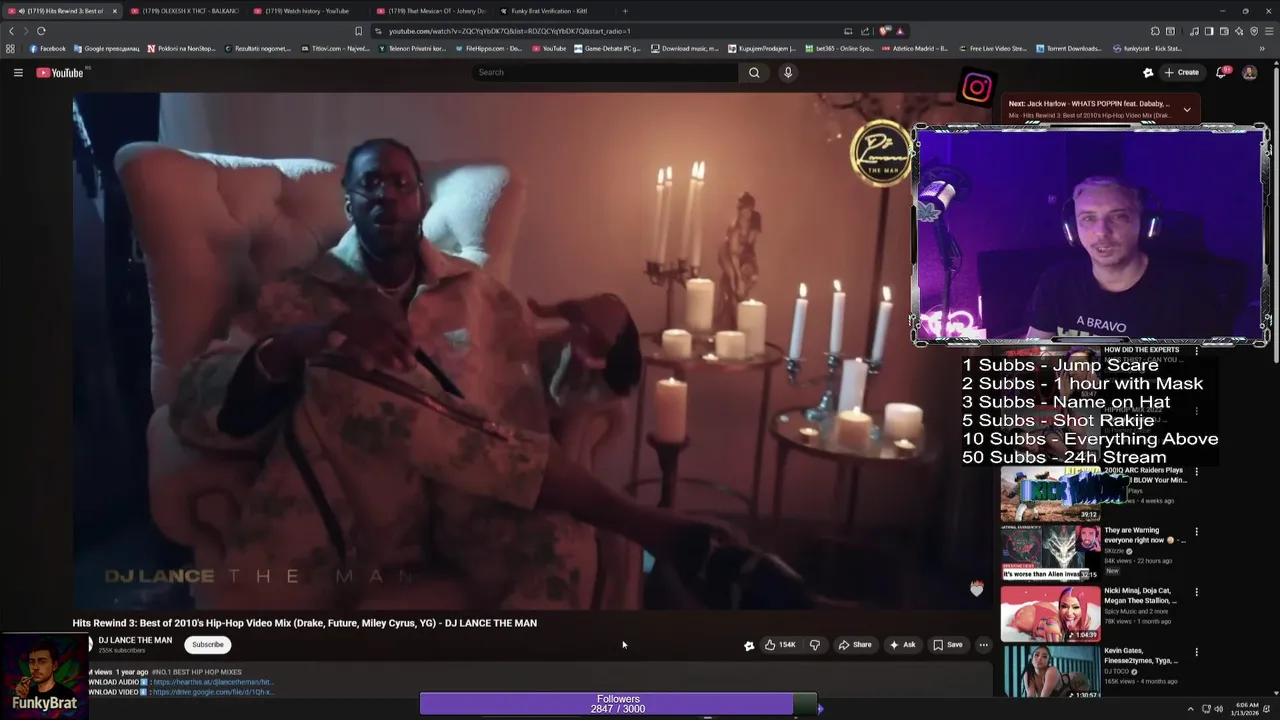Open the They are Warning video thumbnail
The height and width of the screenshot is (720, 1280).
[1050, 553]
